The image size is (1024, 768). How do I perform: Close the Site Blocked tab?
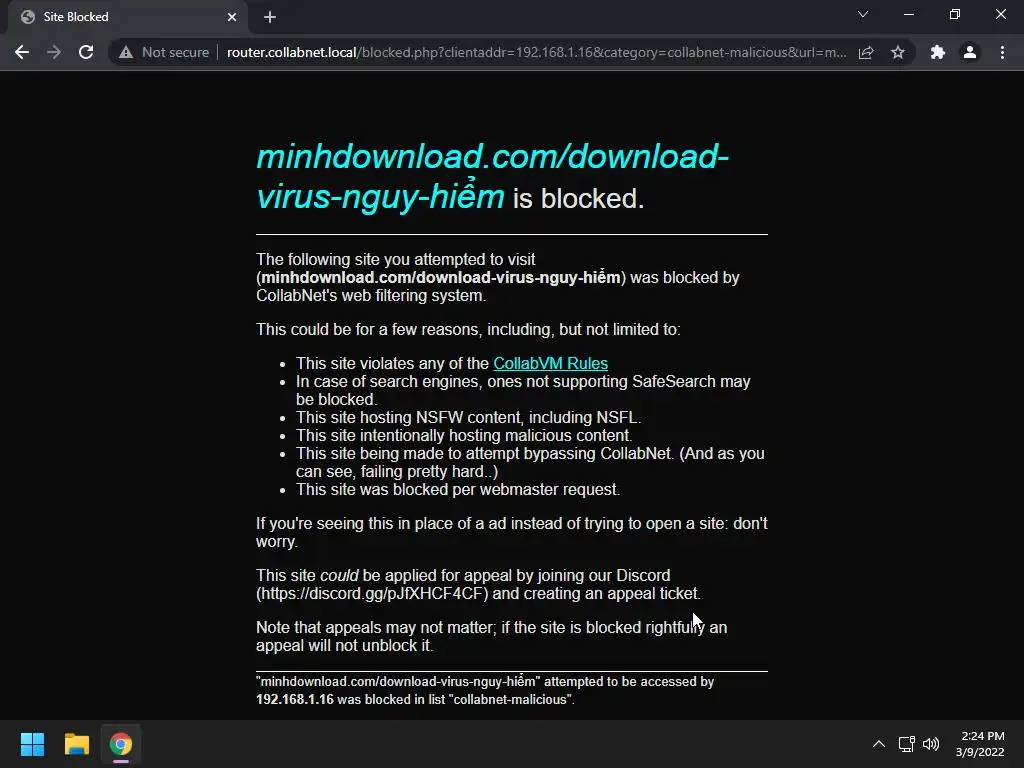[232, 17]
